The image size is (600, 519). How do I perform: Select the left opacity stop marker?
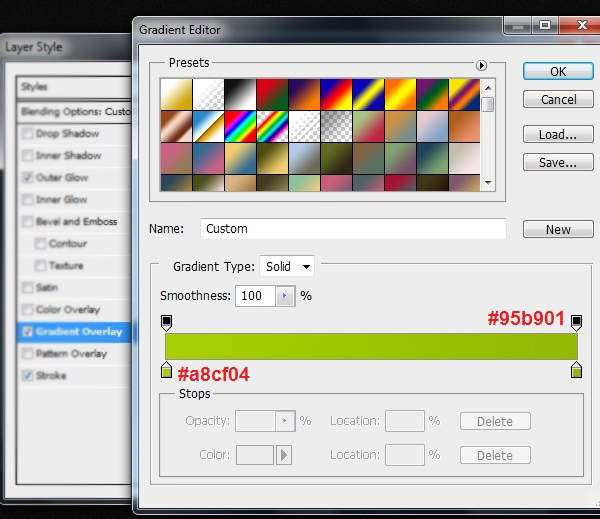(167, 322)
